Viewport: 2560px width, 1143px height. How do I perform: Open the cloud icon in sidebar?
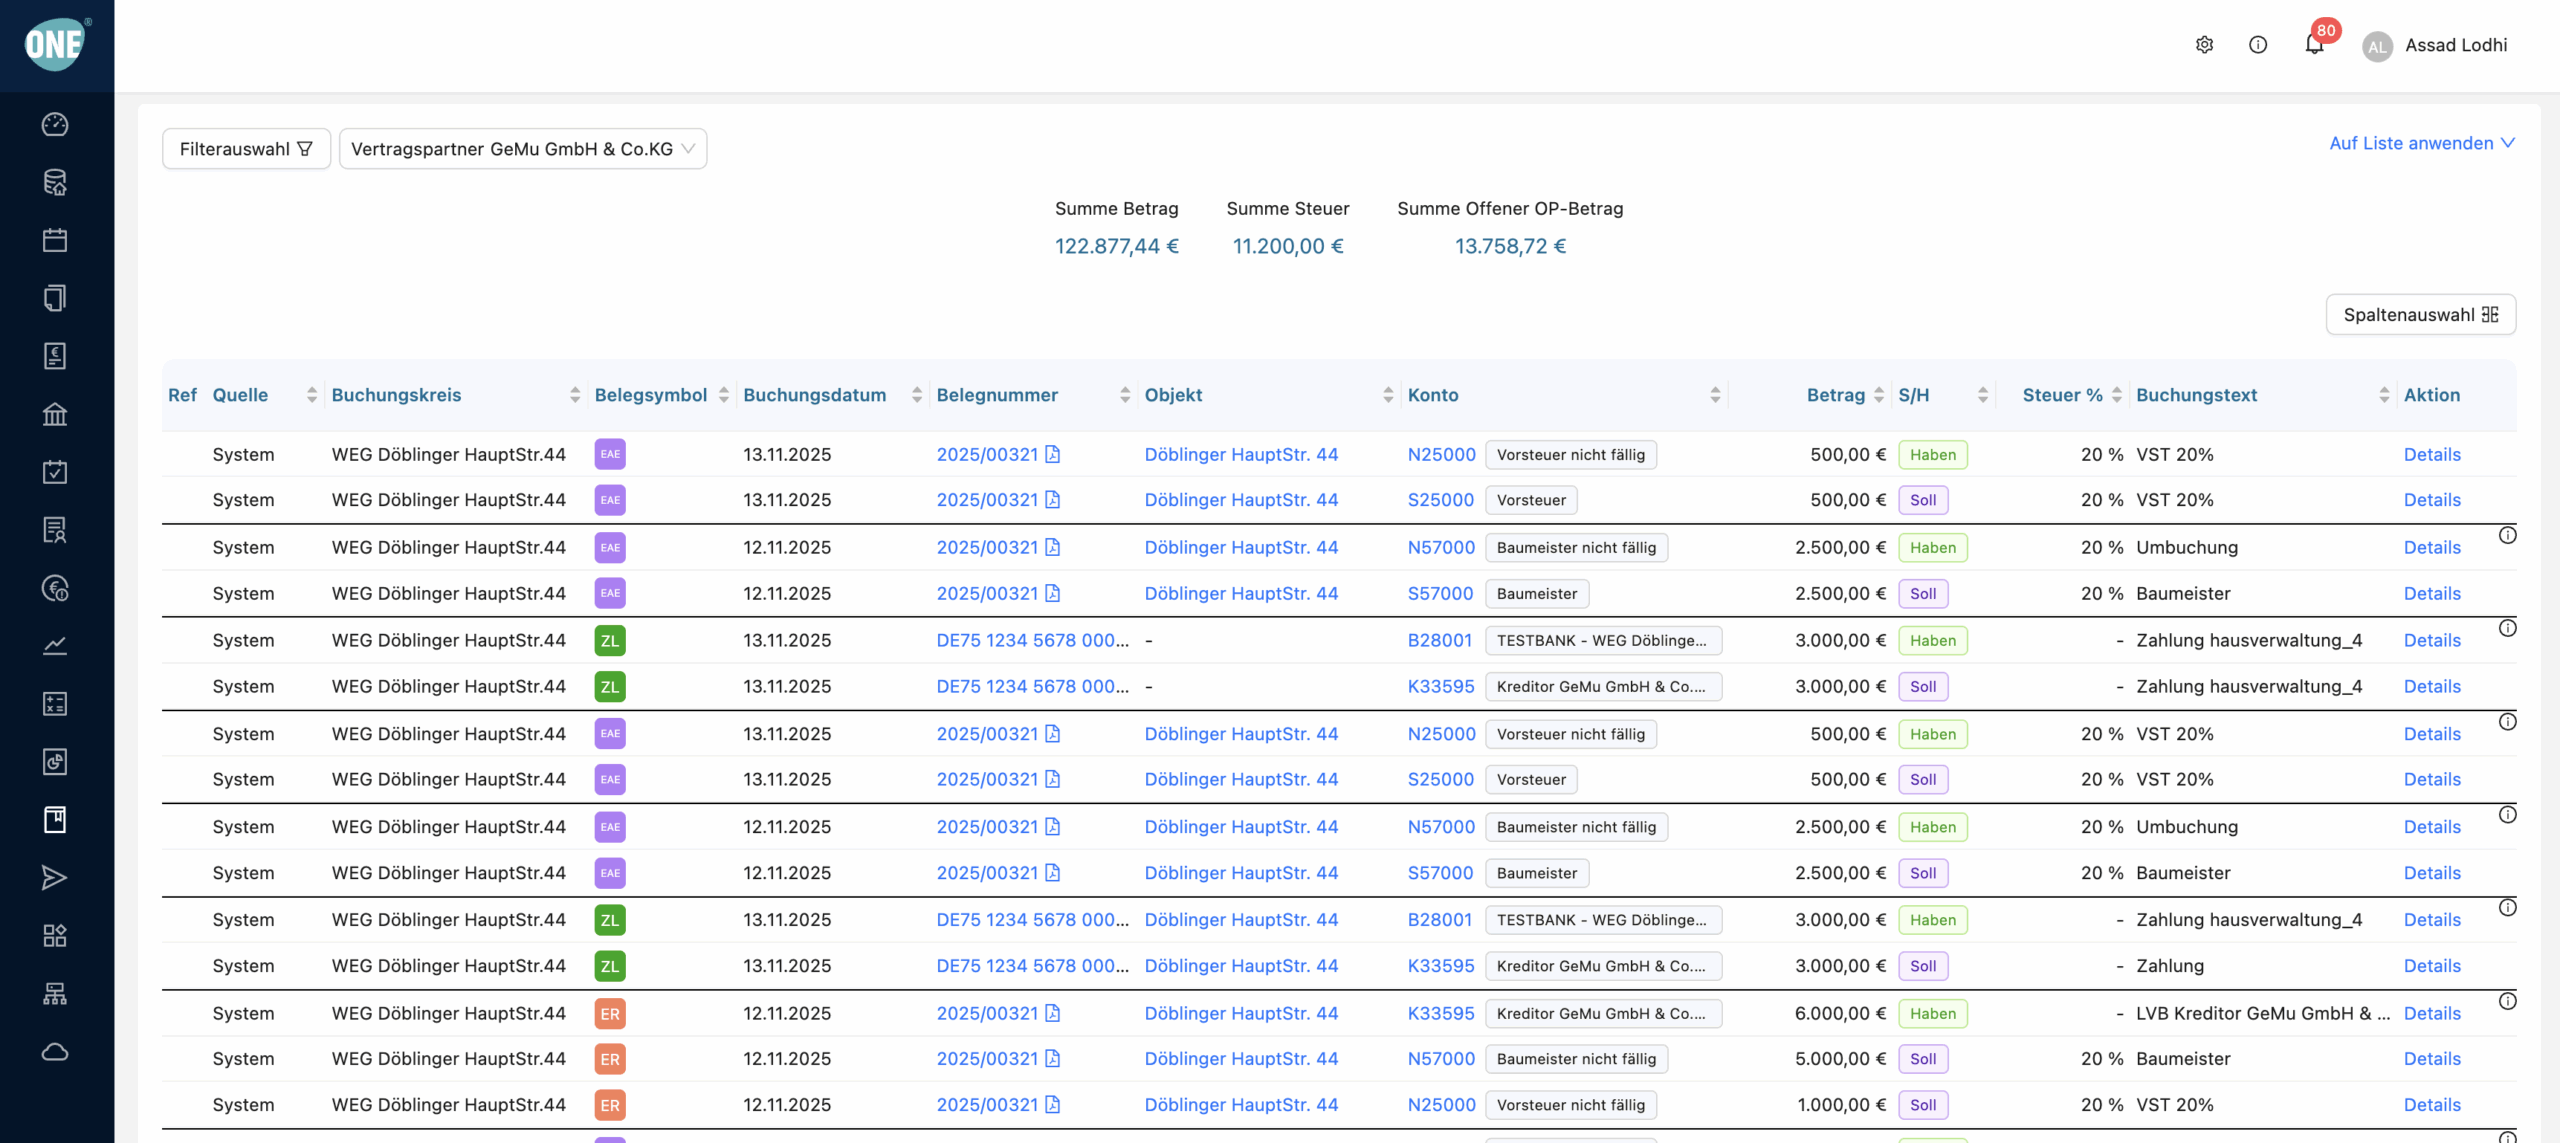(x=55, y=1052)
